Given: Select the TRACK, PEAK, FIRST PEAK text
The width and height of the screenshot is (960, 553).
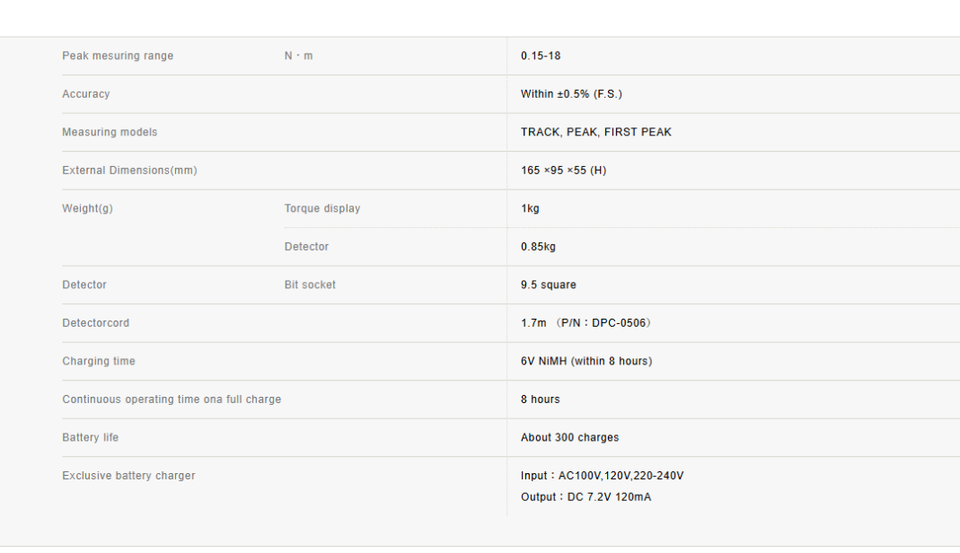Looking at the screenshot, I should 596,132.
